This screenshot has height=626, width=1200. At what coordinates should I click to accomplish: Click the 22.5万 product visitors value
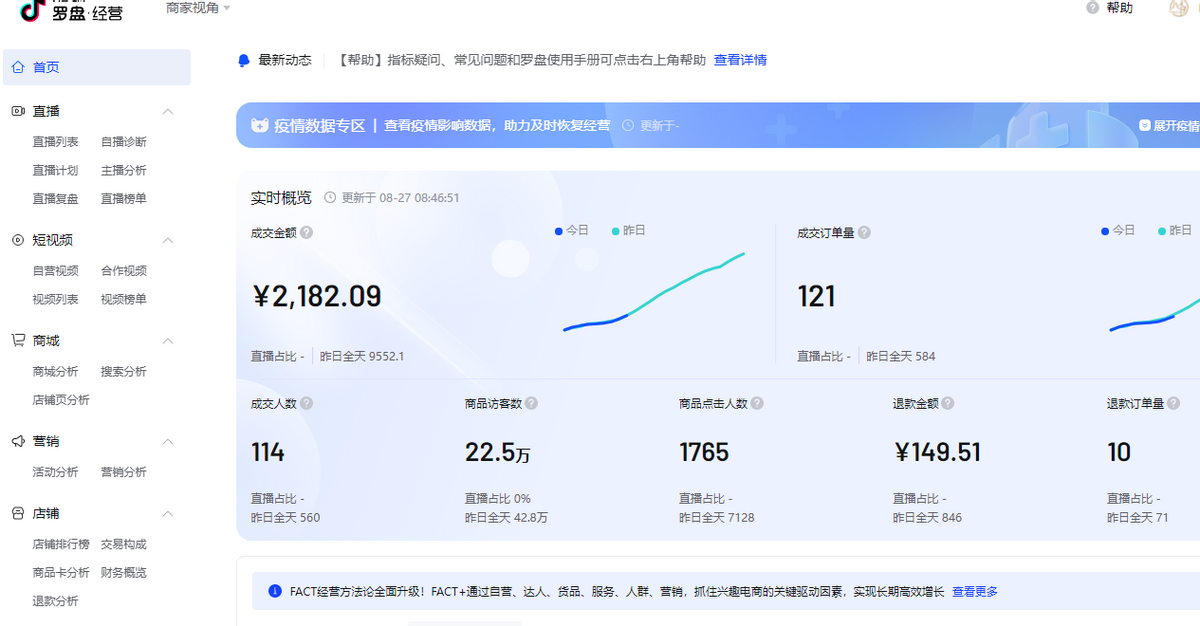click(x=498, y=453)
